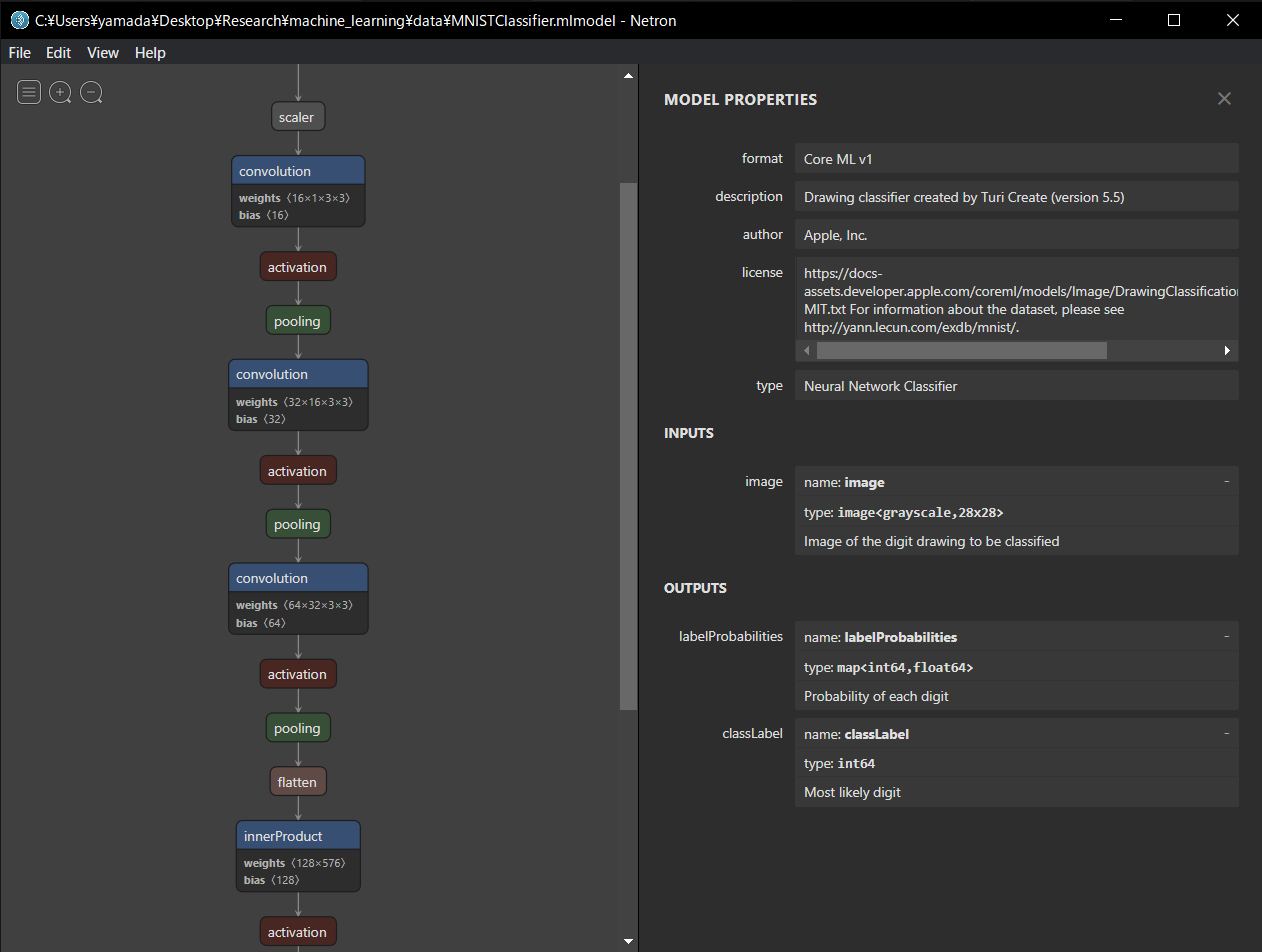Select the convolution node with 16×1×3×3 weights
The image size is (1262, 952).
click(297, 171)
